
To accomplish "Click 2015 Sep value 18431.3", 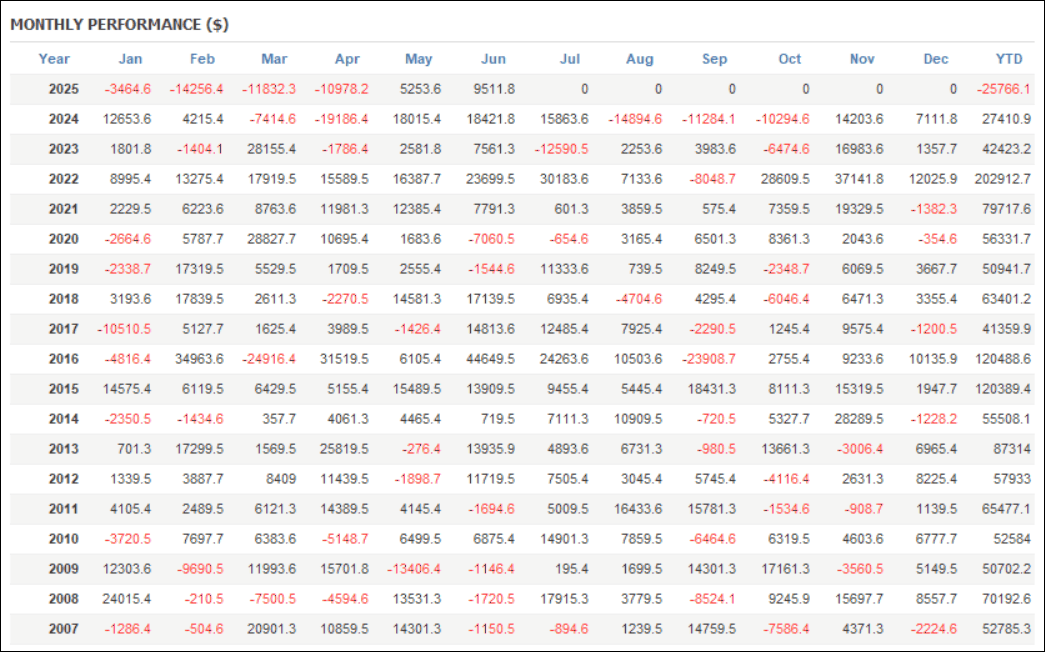I will coord(712,389).
